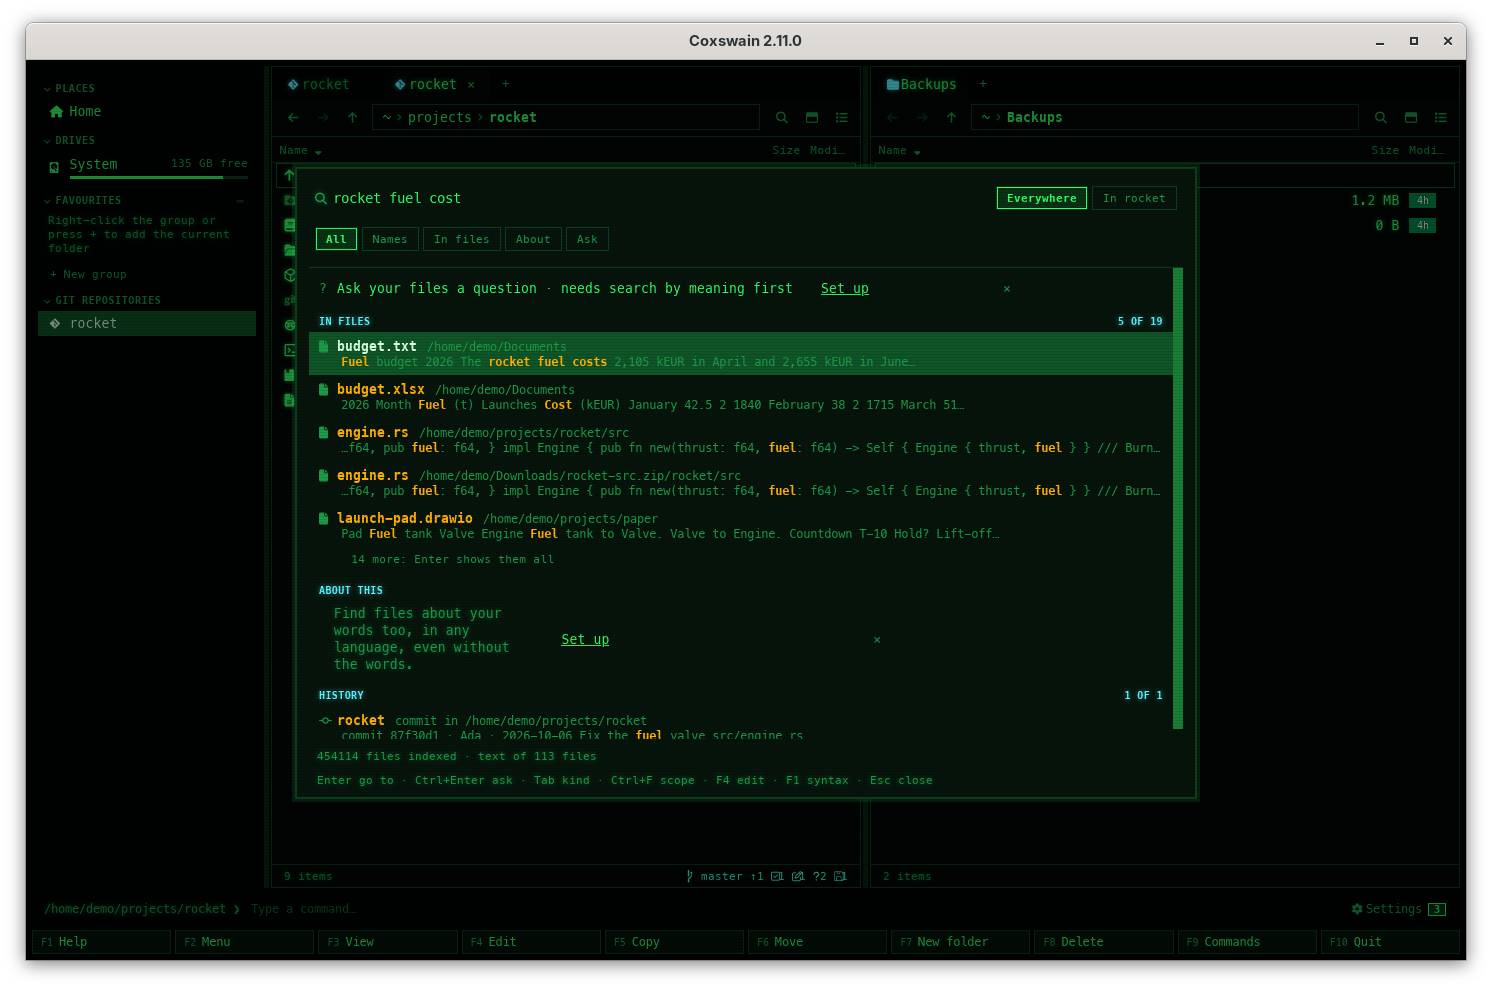Click the F7 New folder button
The image size is (1492, 989).
pos(960,942)
